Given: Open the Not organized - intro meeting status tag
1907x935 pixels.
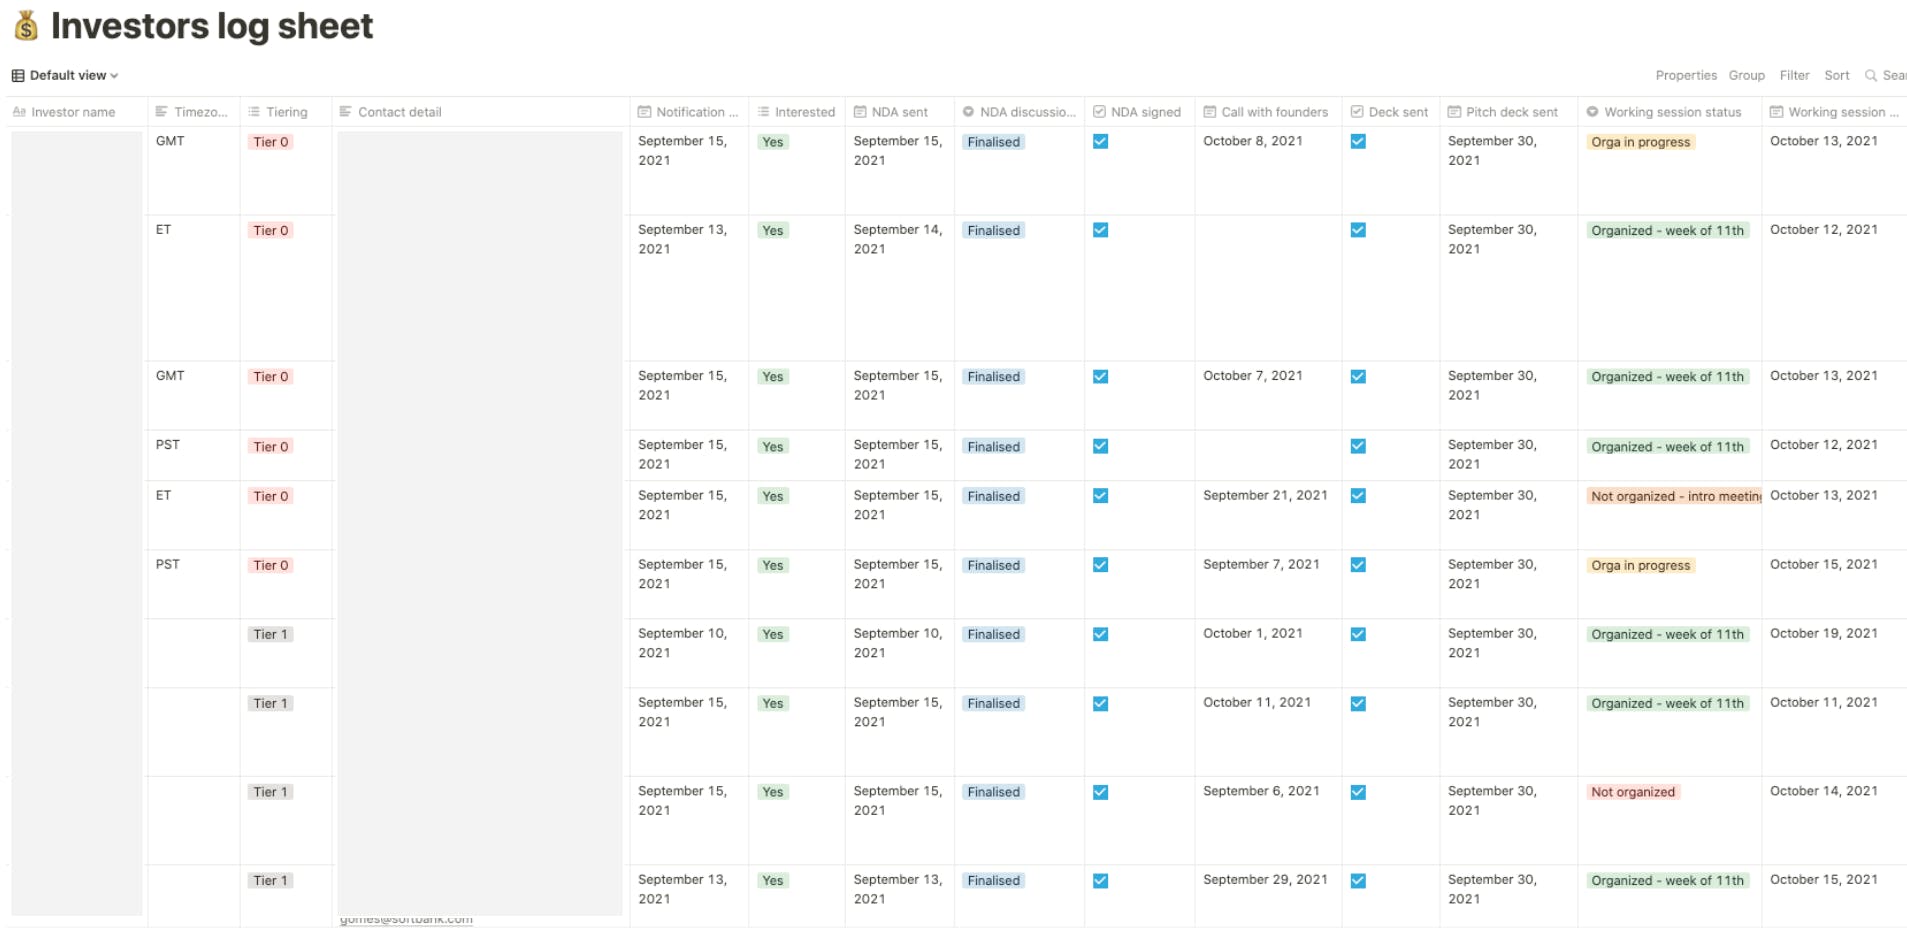Looking at the screenshot, I should click(1674, 496).
